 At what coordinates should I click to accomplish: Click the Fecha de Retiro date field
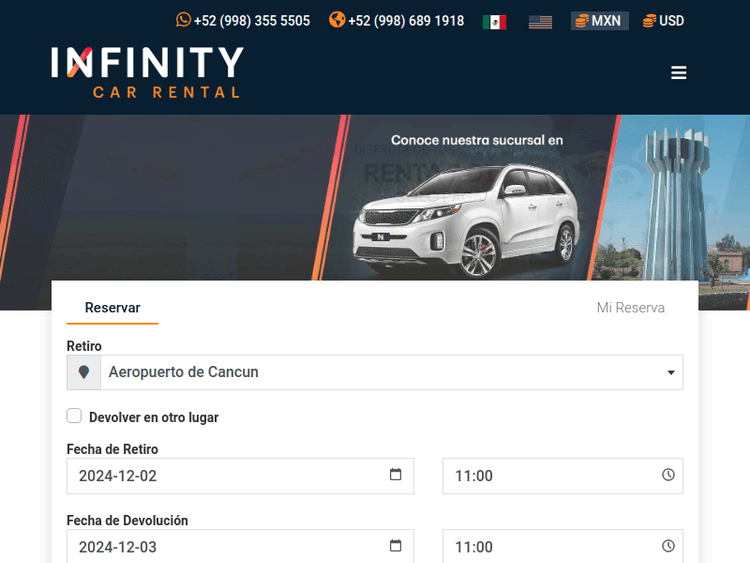tap(240, 476)
